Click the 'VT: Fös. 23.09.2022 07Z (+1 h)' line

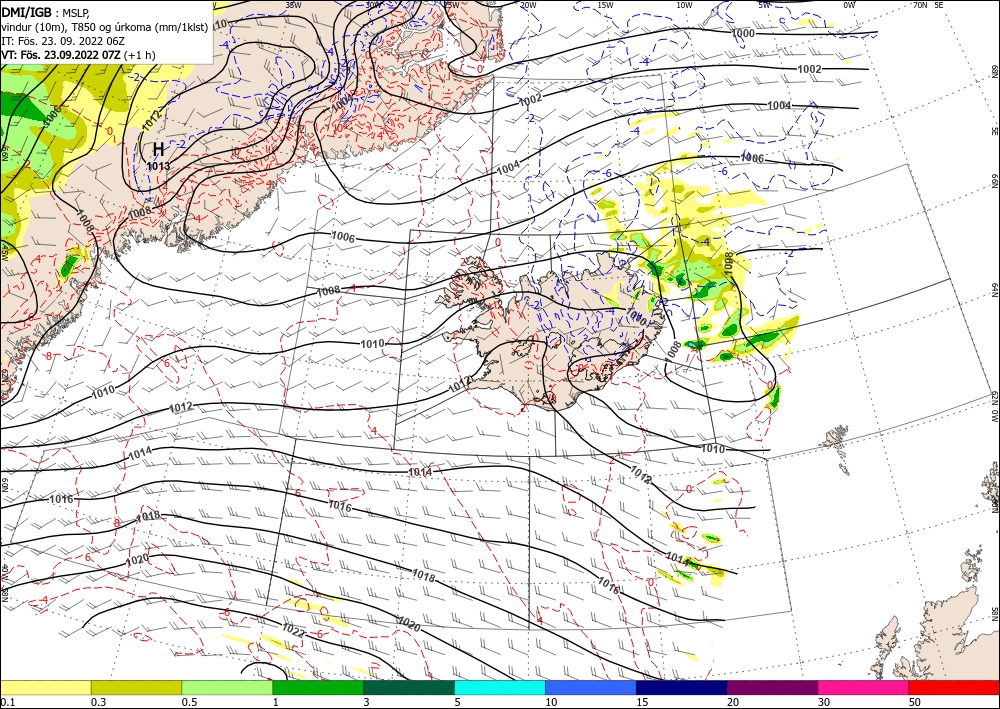(78, 55)
